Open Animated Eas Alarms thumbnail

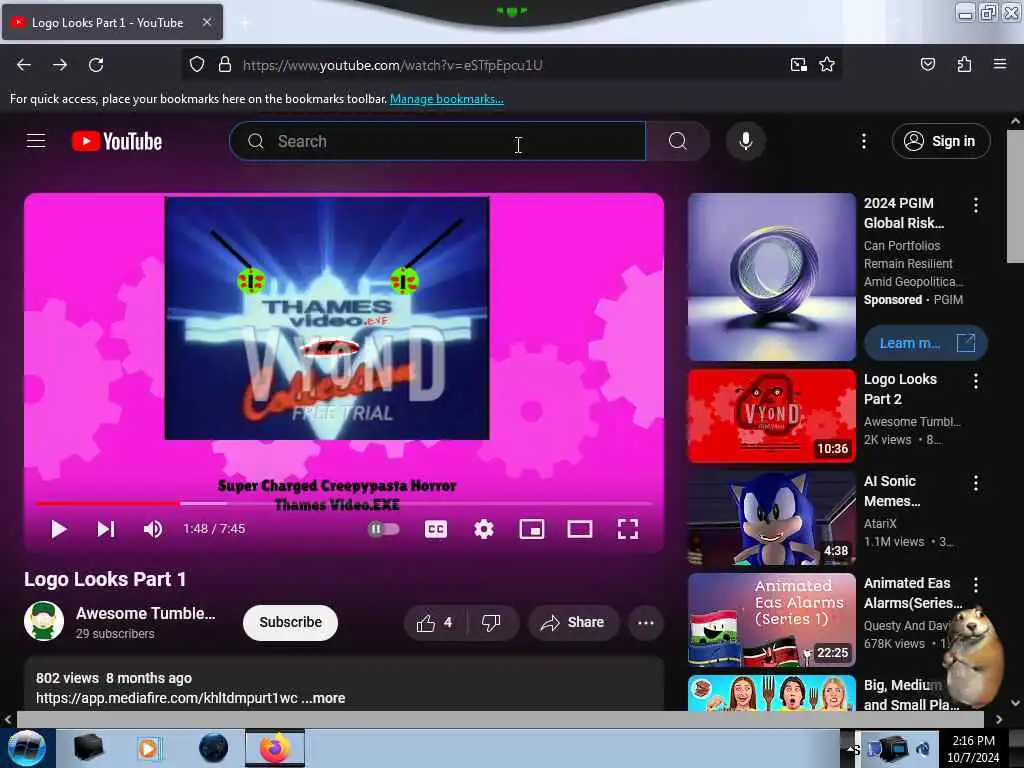point(772,620)
